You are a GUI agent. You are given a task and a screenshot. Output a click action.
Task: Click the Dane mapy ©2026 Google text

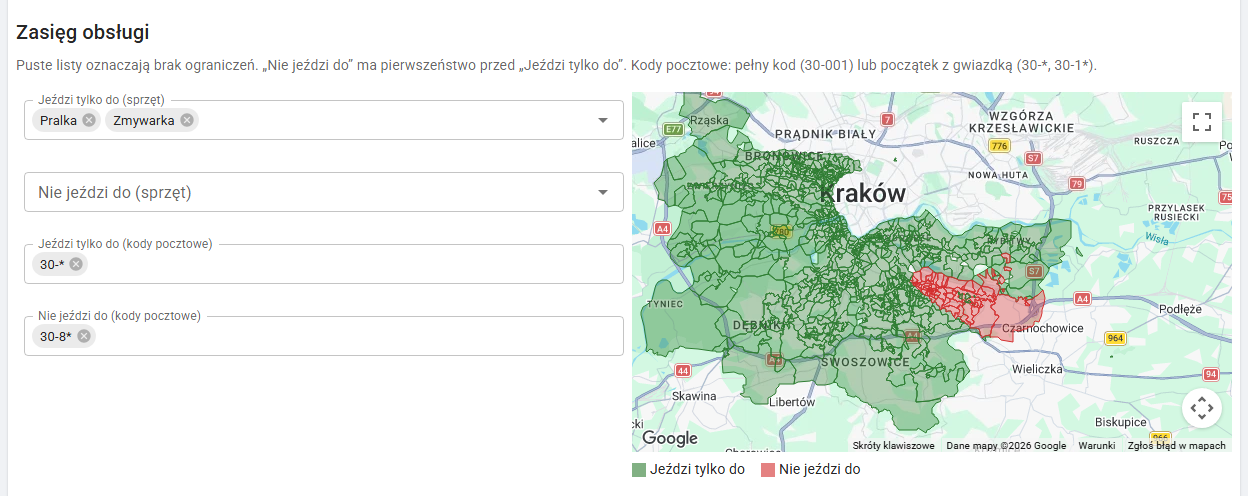point(1006,446)
